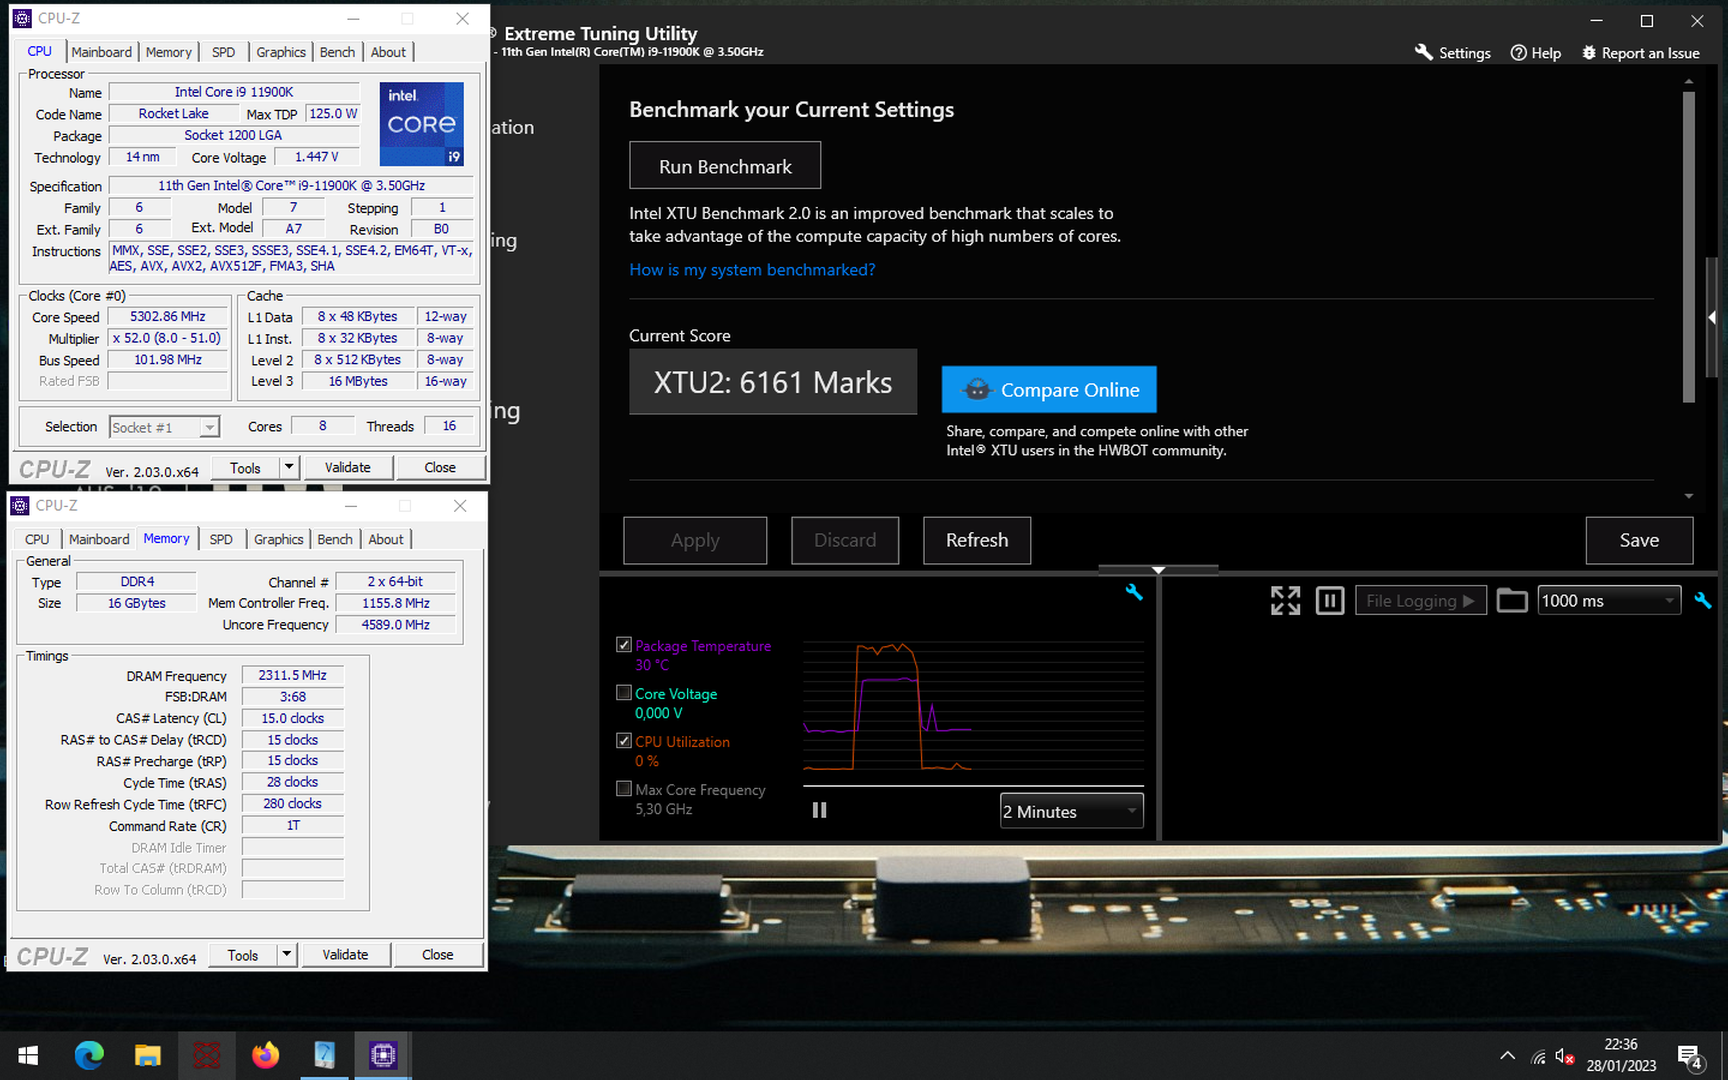Pause the graph timeline below the chart
Image resolution: width=1728 pixels, height=1080 pixels.
click(819, 810)
